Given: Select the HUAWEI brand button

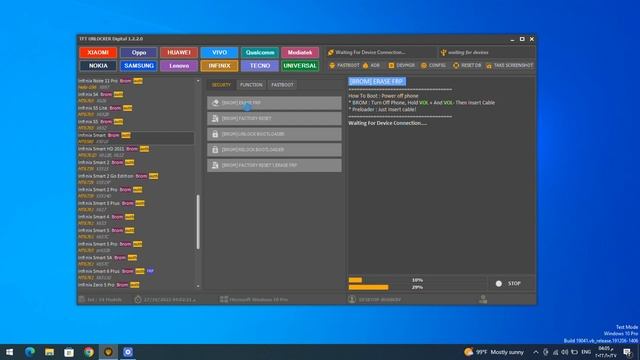Looking at the screenshot, I should point(179,53).
